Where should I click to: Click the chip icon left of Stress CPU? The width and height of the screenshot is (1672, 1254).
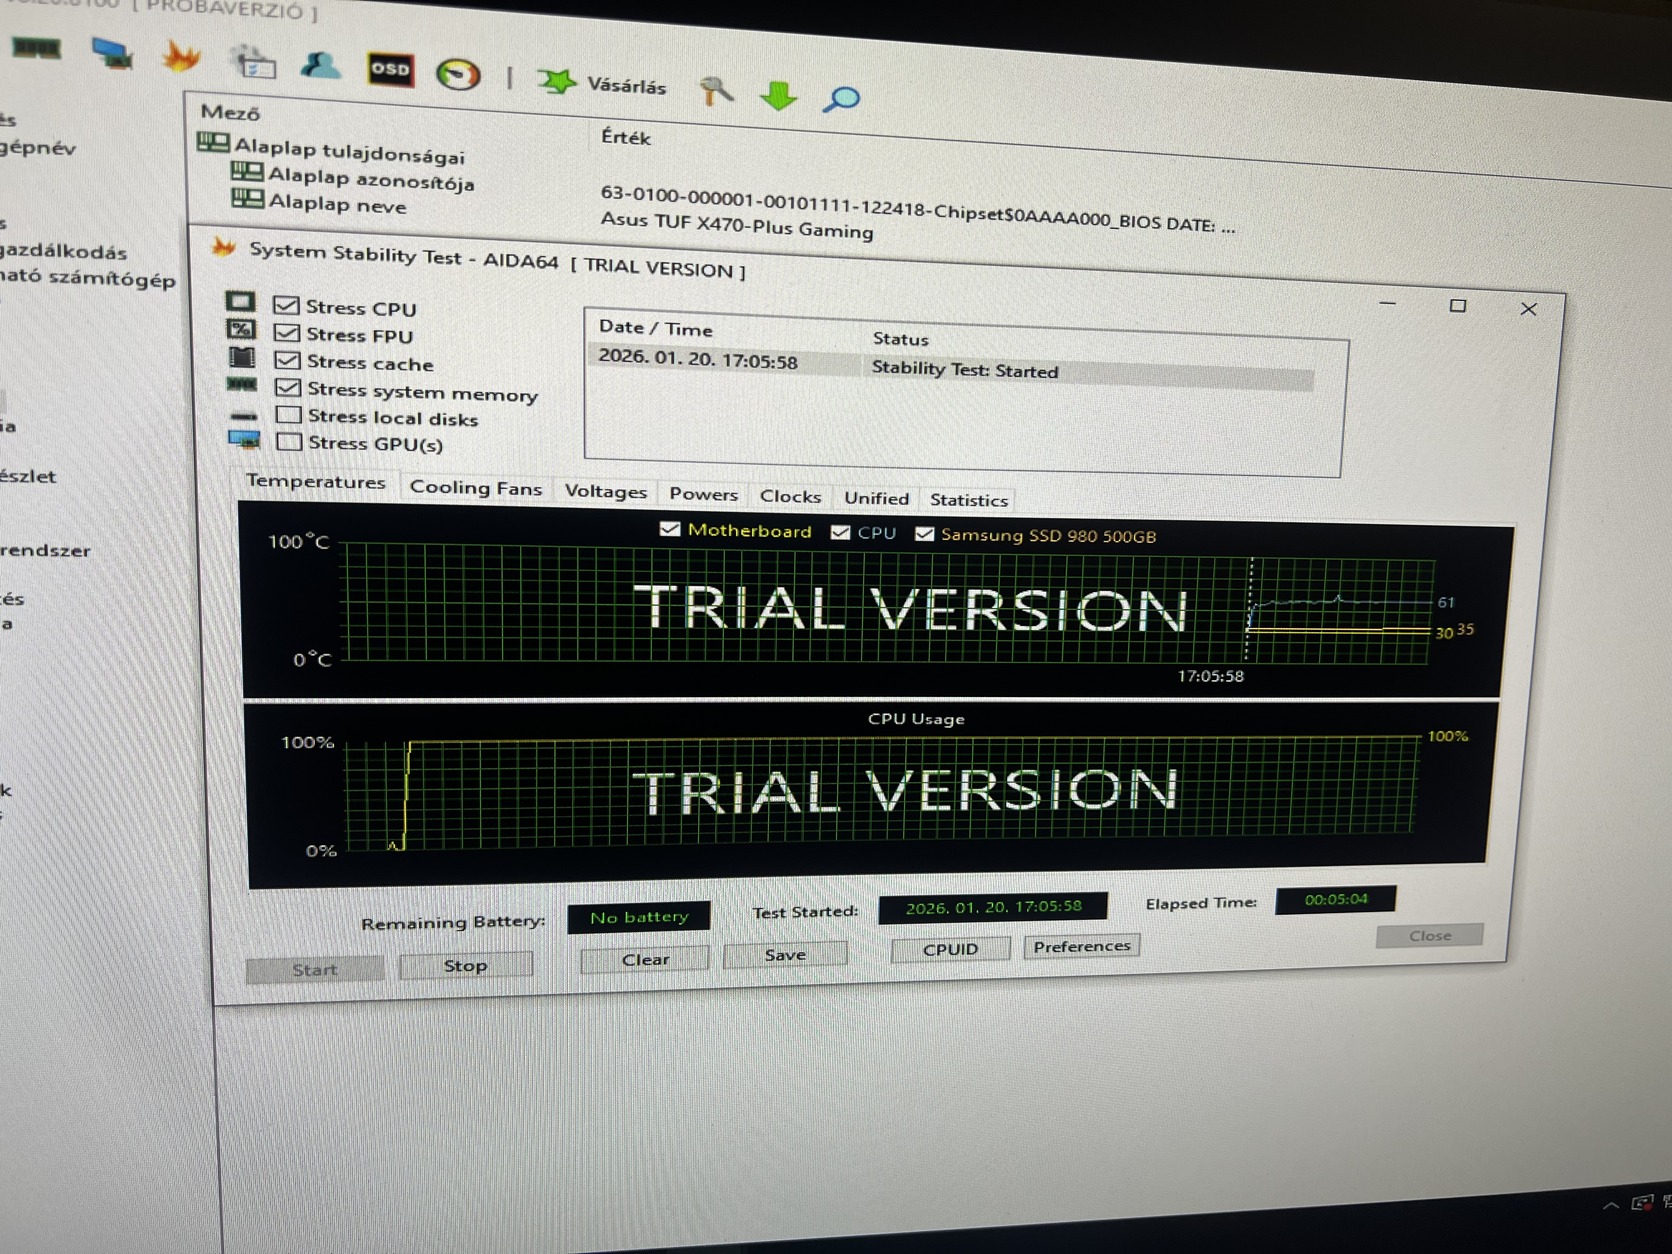tap(240, 301)
